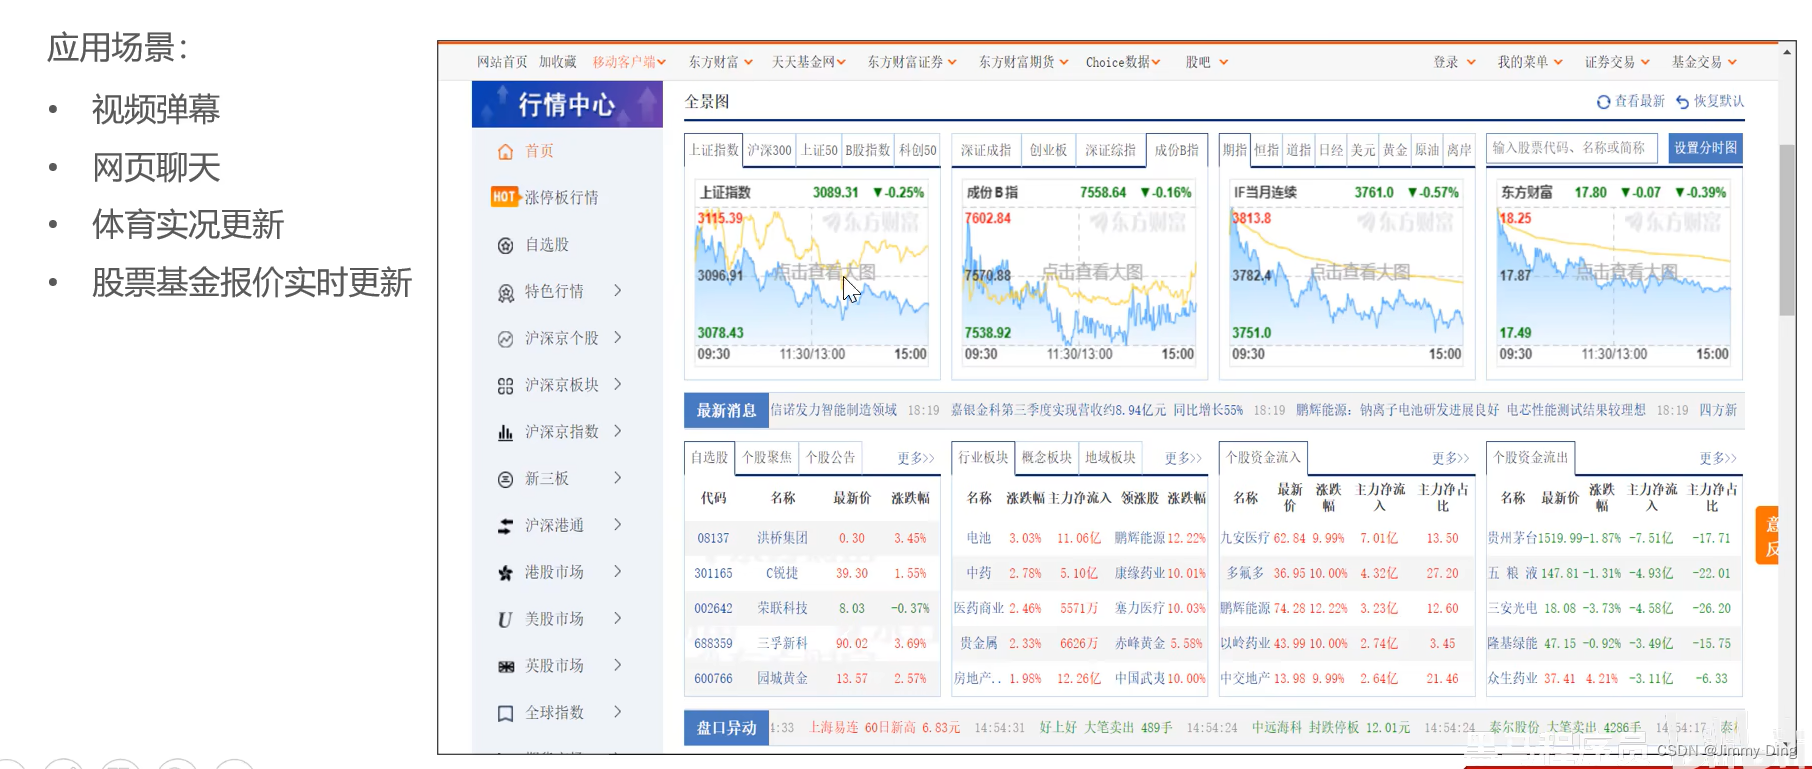Switch to the 上证指数 tab
The height and width of the screenshot is (769, 1812).
[x=714, y=150]
